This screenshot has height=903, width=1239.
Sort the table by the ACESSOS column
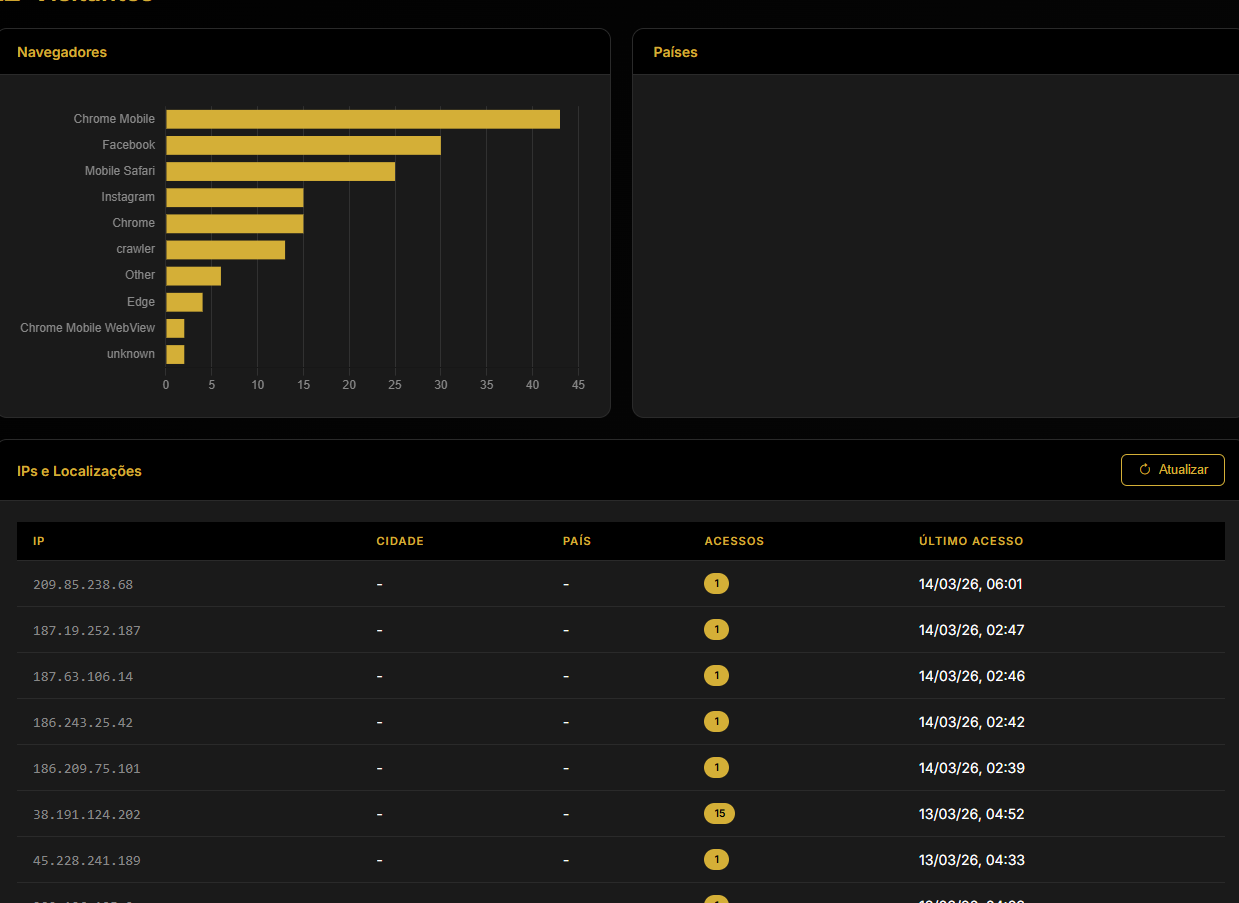(734, 541)
